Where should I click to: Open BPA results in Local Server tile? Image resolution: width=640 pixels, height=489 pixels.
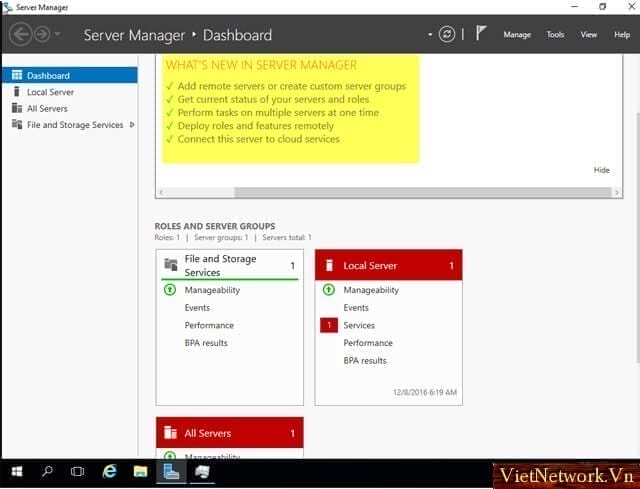click(x=364, y=360)
